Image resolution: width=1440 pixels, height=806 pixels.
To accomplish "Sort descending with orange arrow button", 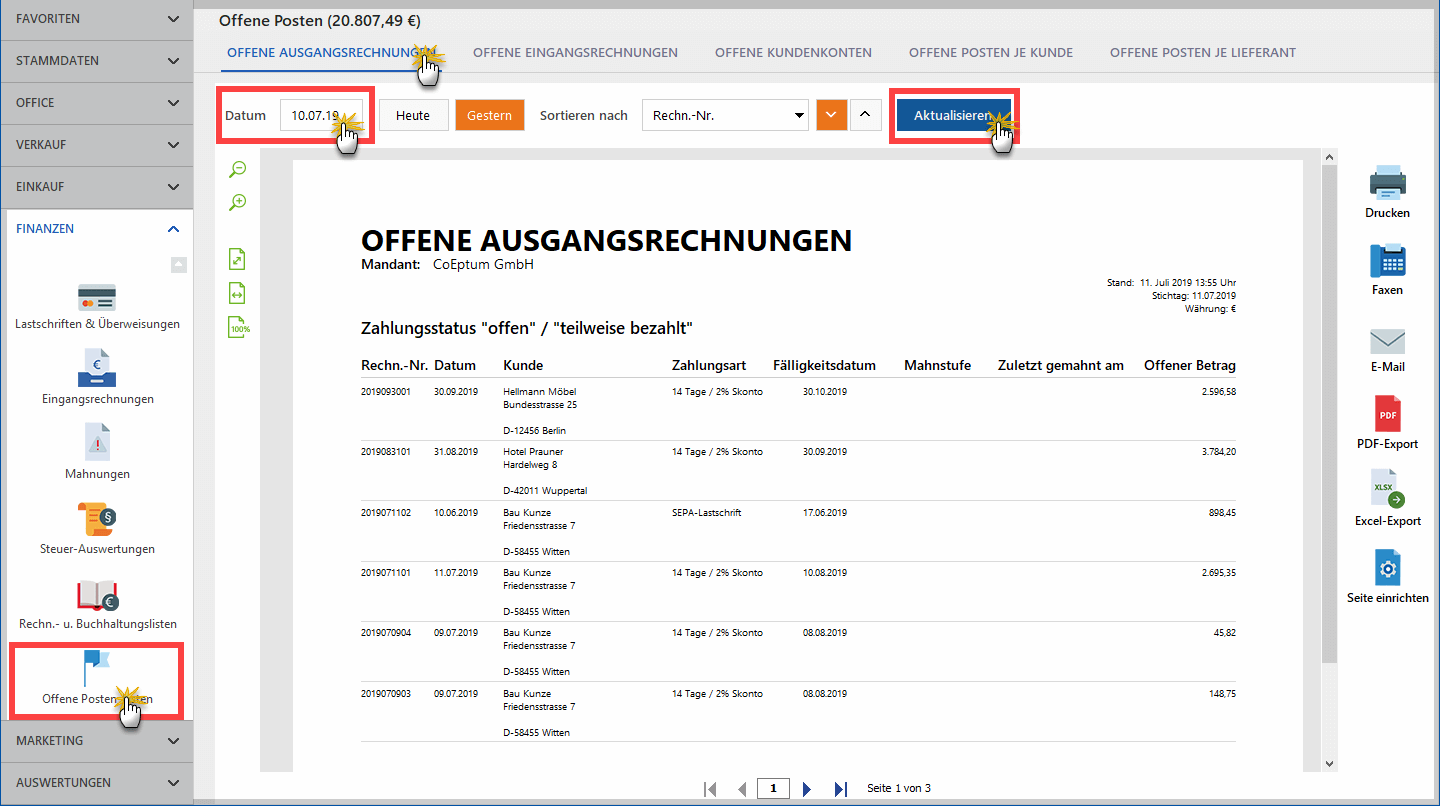I will click(x=831, y=114).
